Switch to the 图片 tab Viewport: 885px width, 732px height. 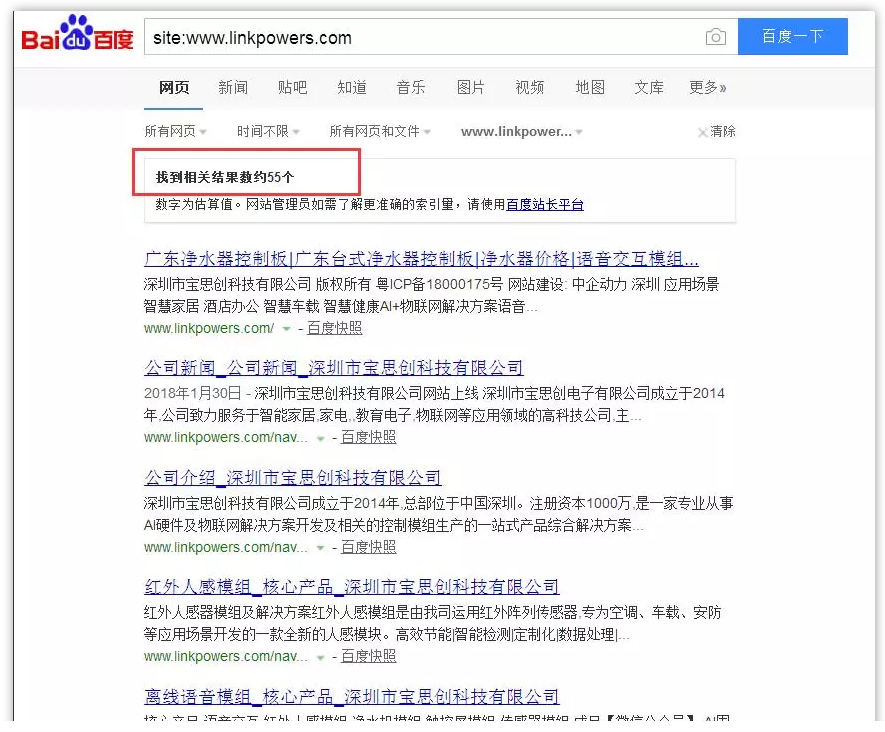(471, 87)
